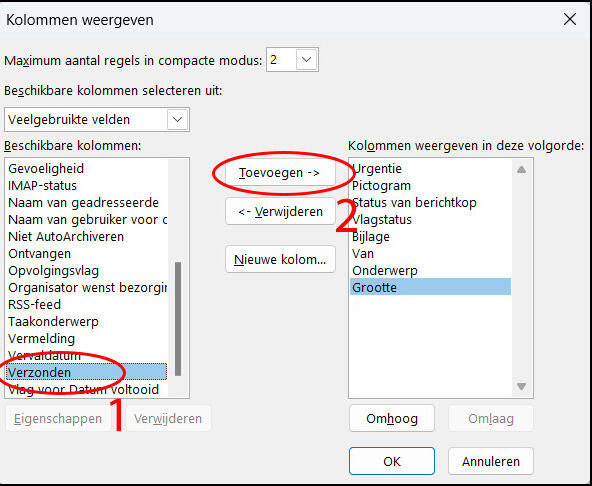Viewport: 592px width, 486px height.
Task: Select Gevoeligheid in available columns
Action: tap(86, 168)
